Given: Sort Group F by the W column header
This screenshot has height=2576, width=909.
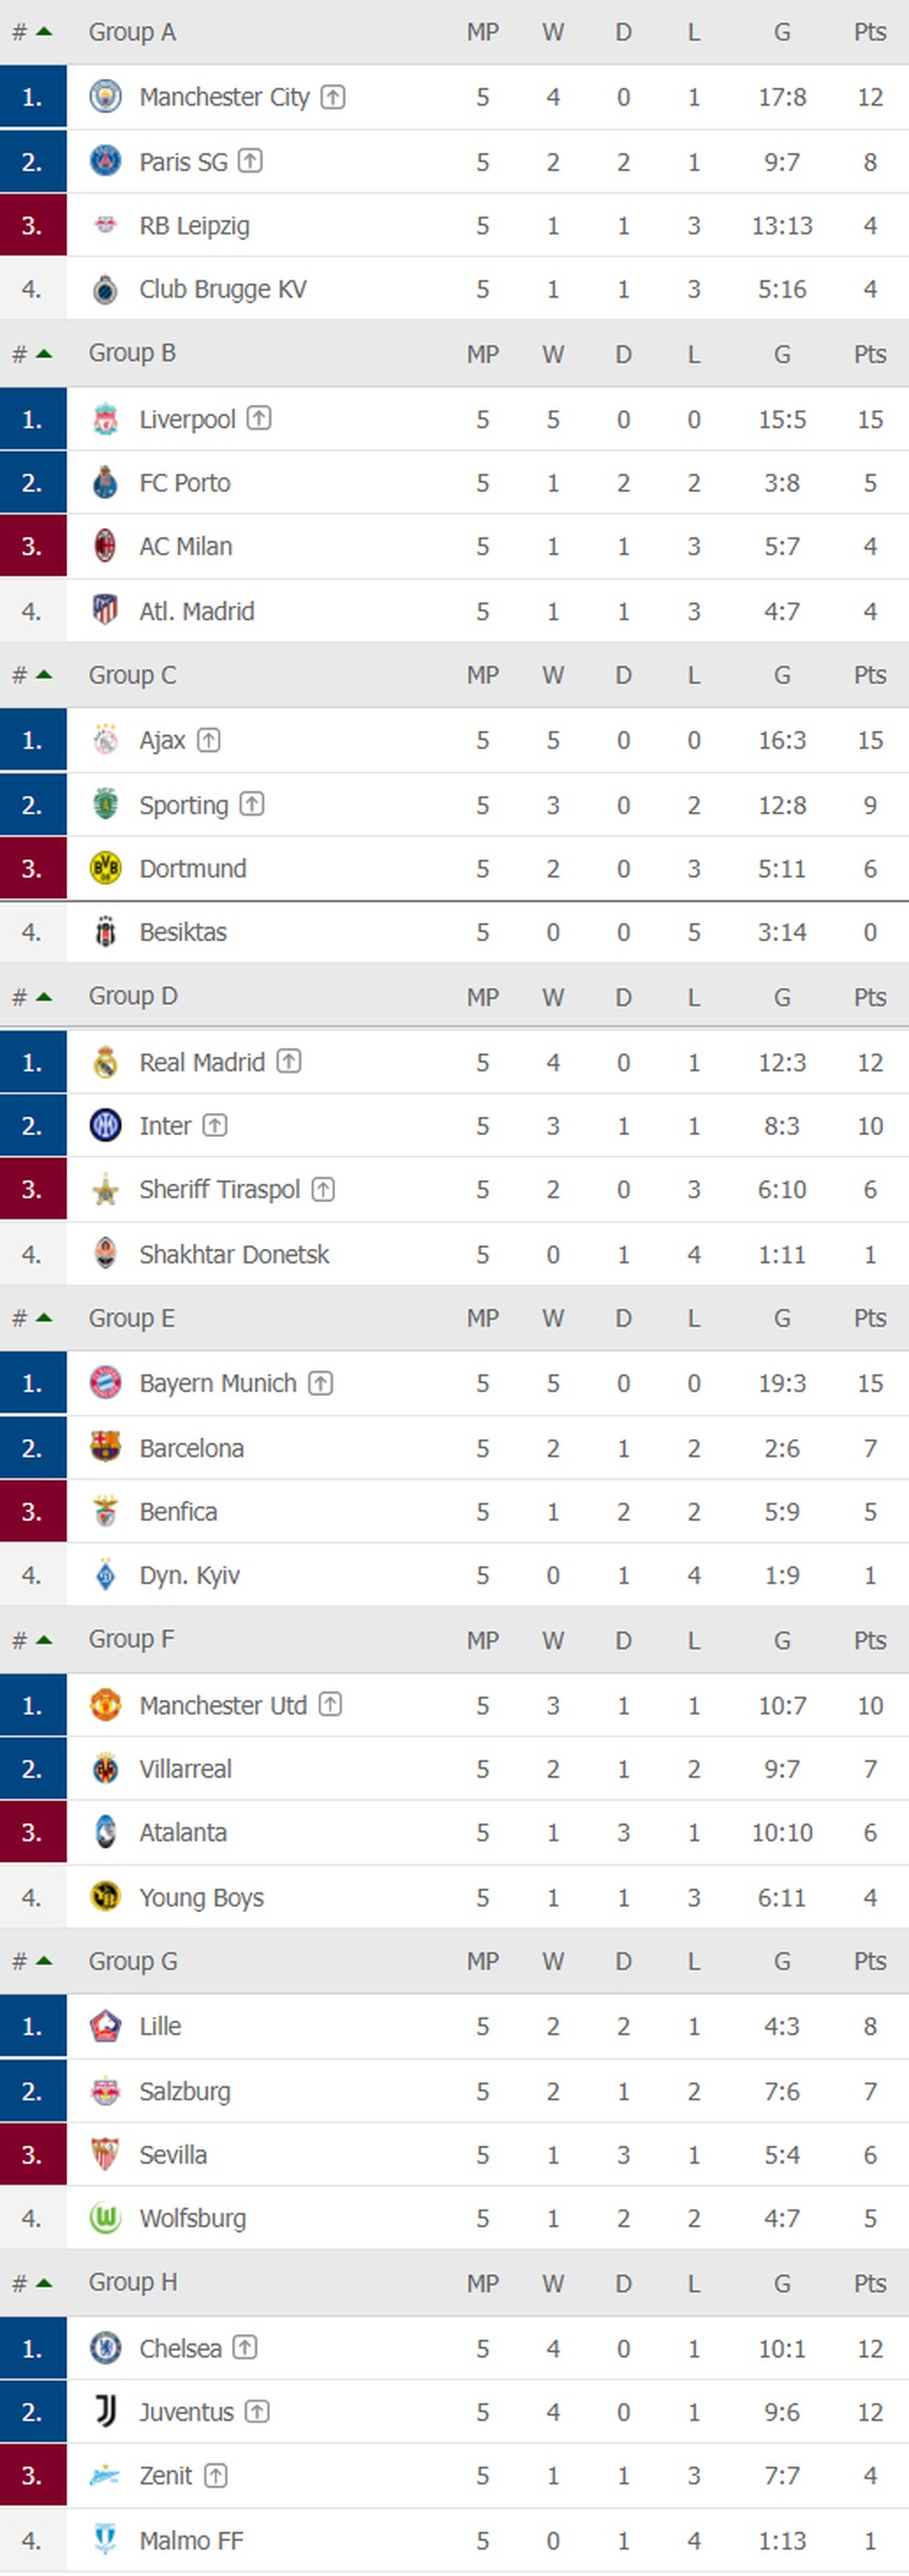Looking at the screenshot, I should point(553,1640).
